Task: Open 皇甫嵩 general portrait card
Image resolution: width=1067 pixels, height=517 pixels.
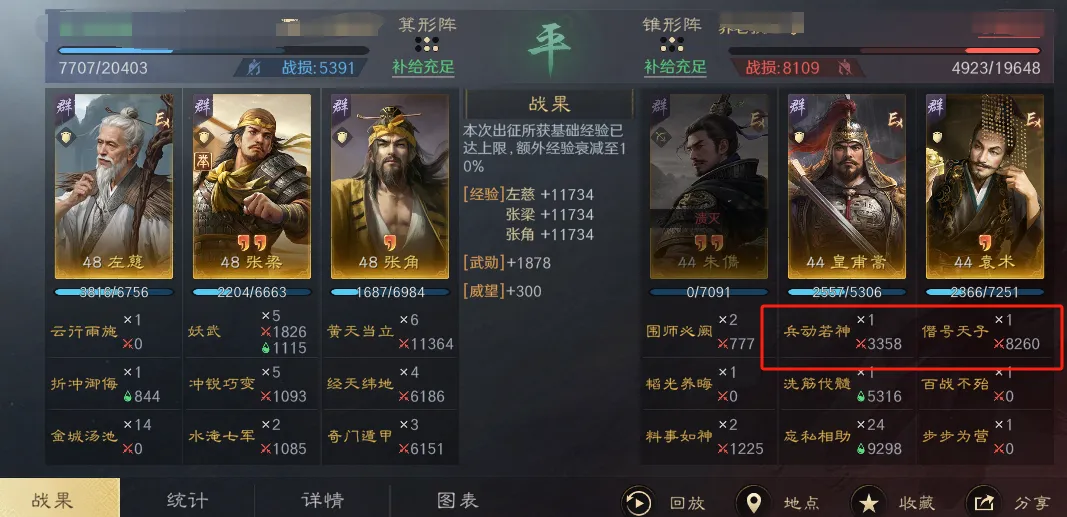Action: coord(847,186)
